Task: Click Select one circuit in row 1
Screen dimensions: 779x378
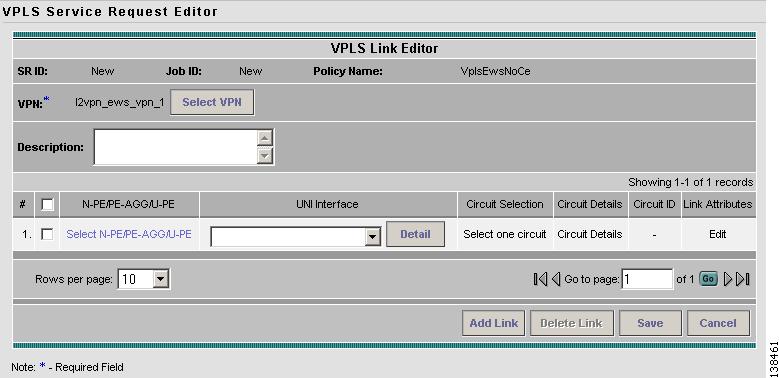Action: pyautogui.click(x=504, y=234)
